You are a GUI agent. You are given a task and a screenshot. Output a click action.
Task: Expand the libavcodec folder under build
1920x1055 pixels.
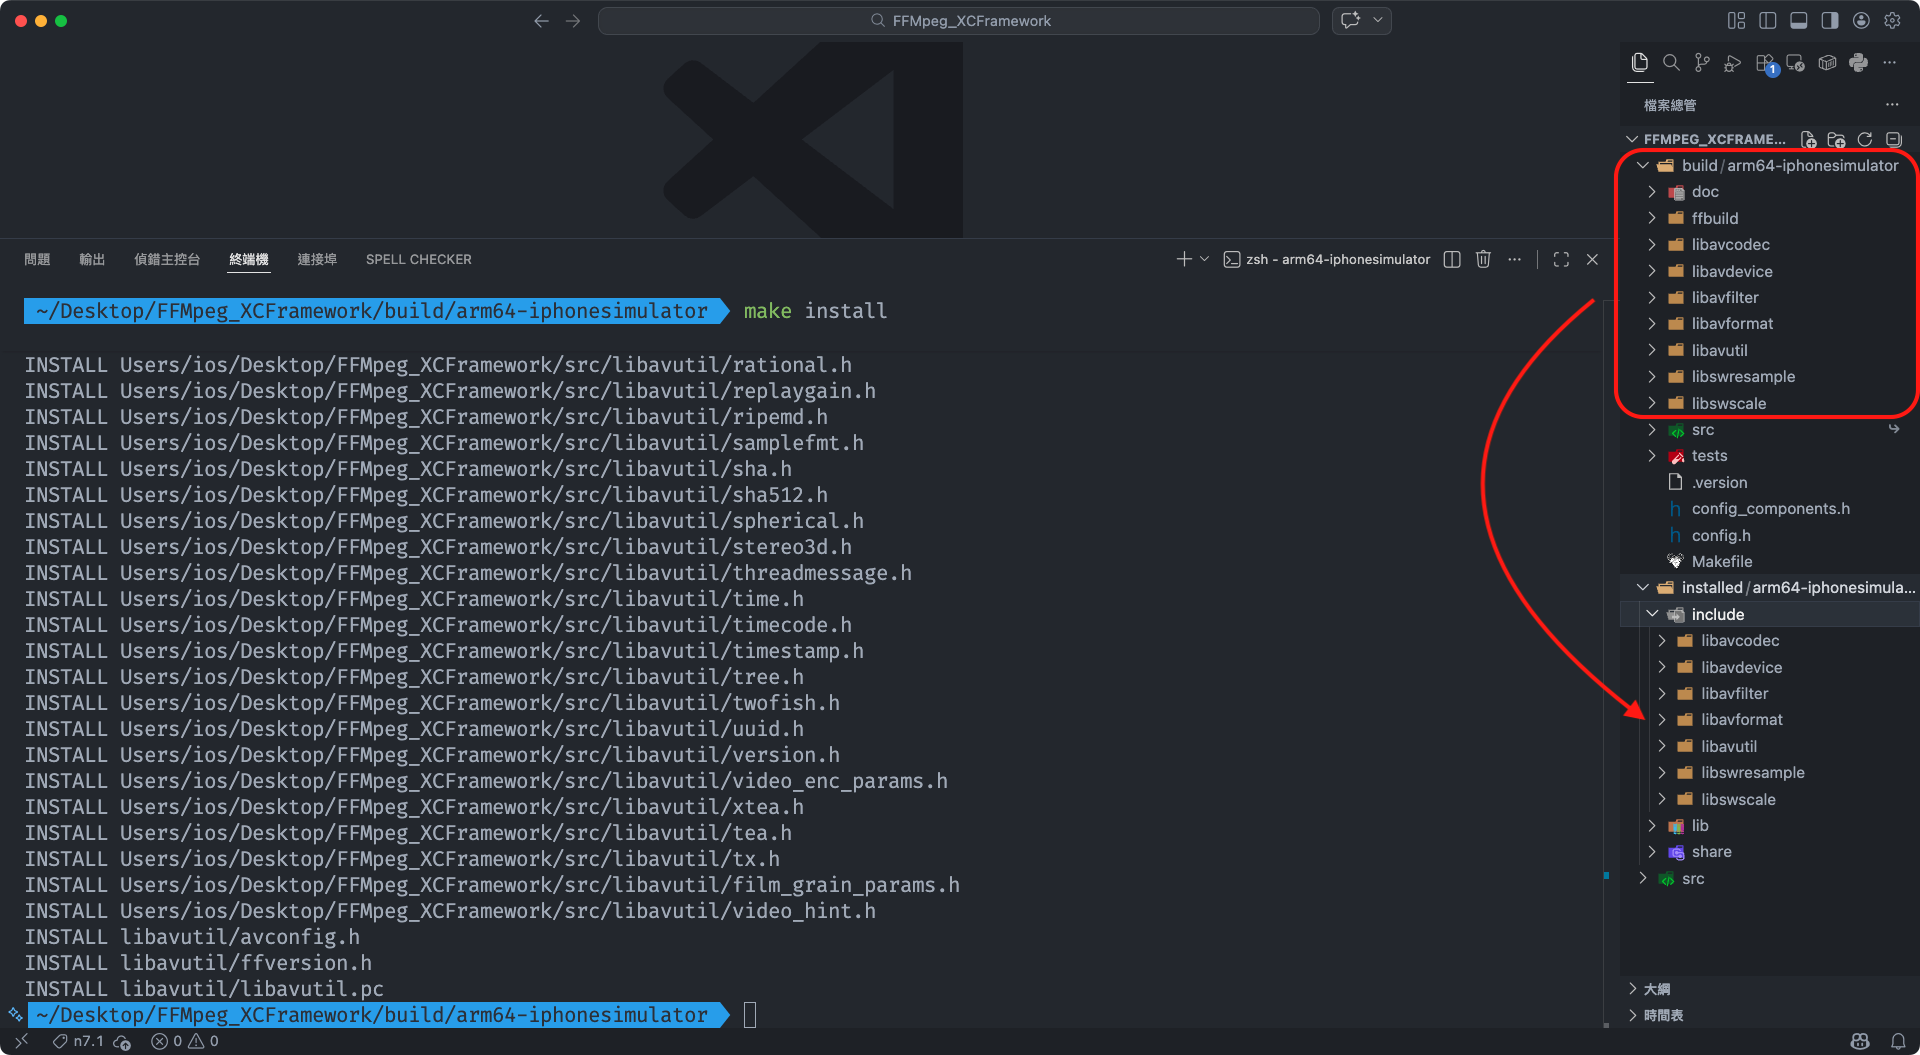[x=1730, y=244]
